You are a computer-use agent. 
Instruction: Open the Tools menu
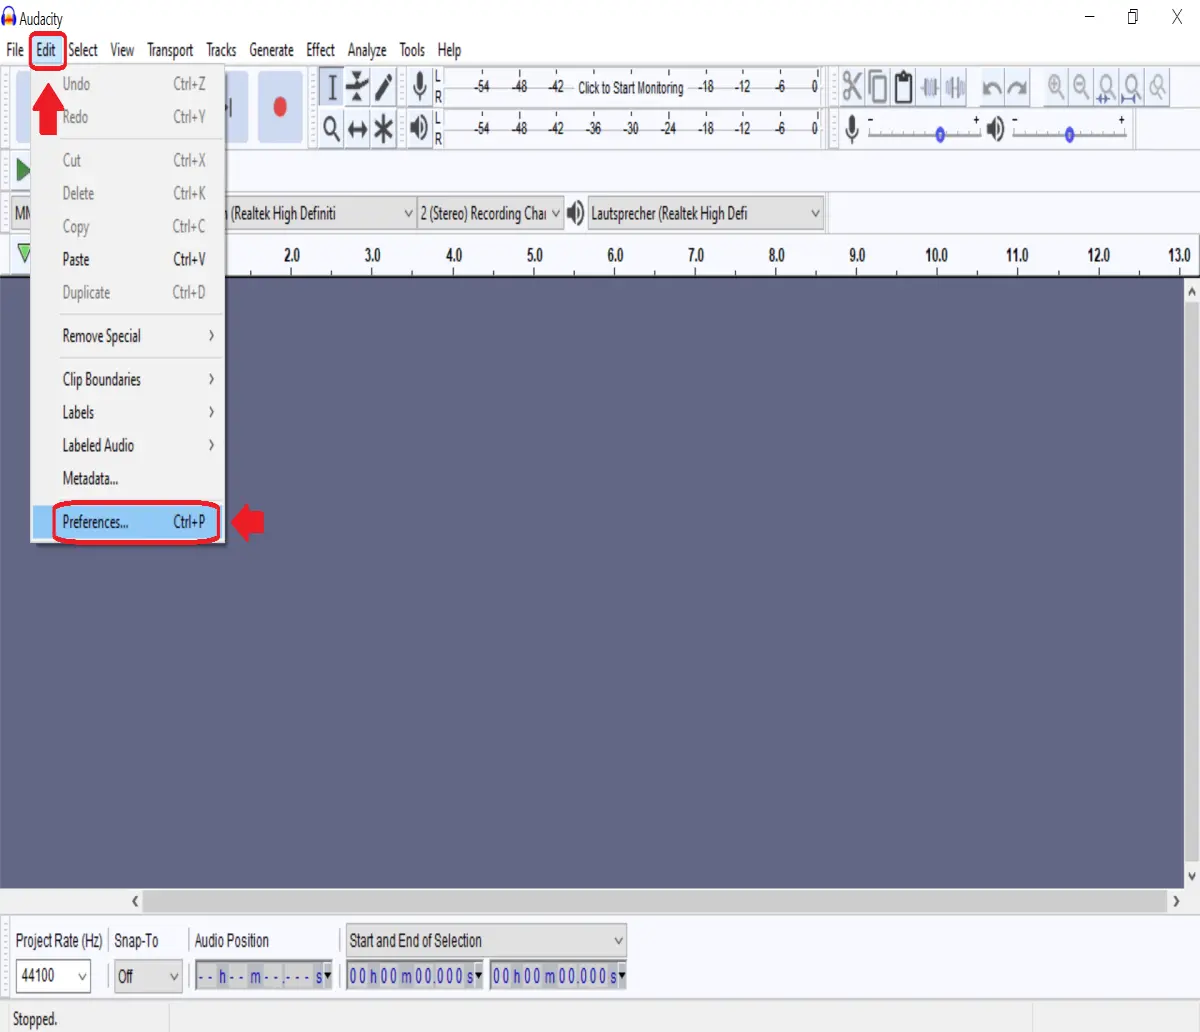[412, 50]
